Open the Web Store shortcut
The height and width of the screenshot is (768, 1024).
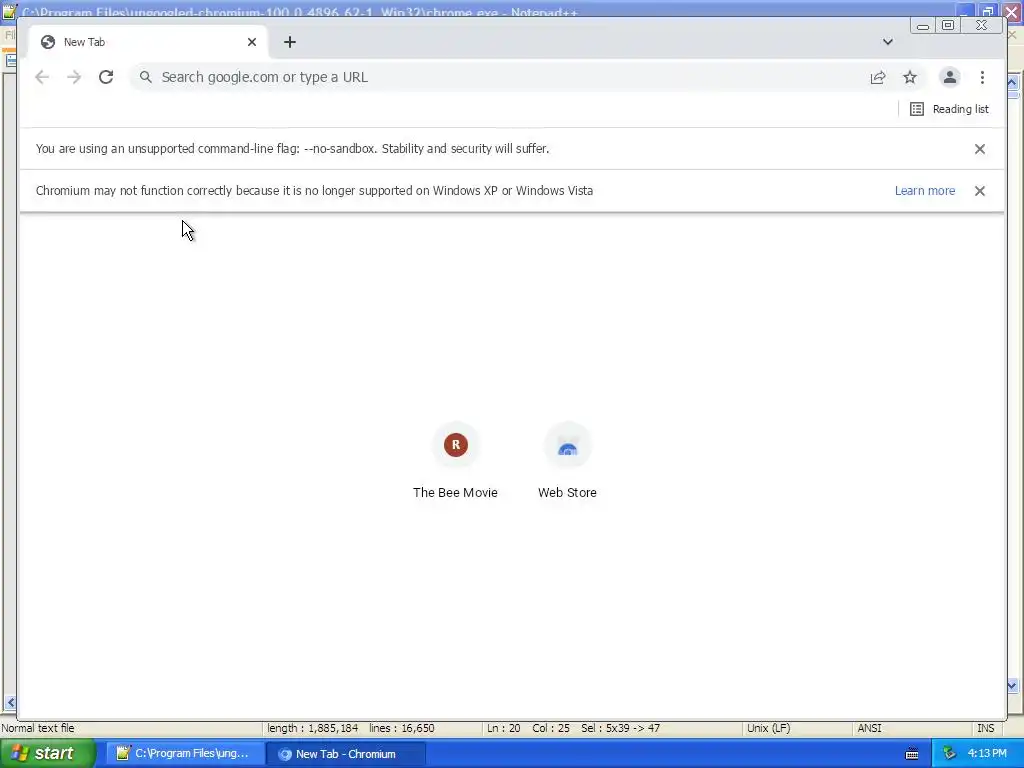[x=568, y=461]
